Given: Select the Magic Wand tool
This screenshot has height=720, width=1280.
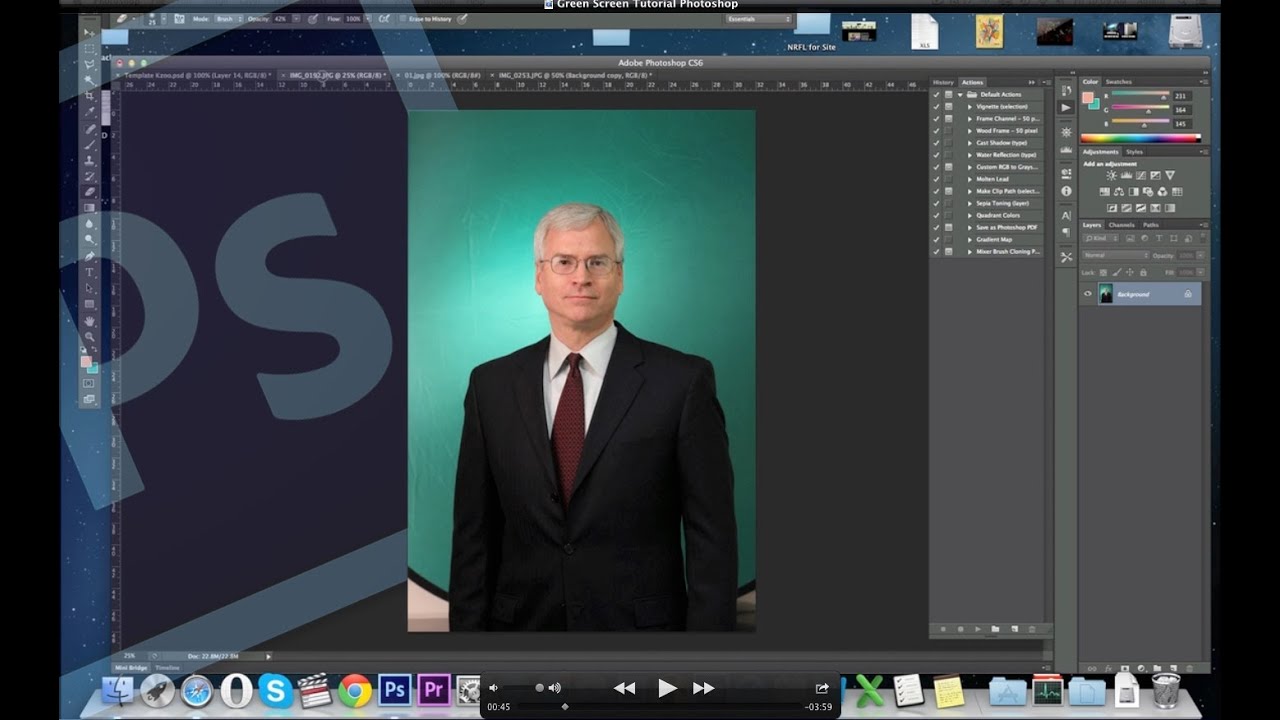Looking at the screenshot, I should (90, 80).
